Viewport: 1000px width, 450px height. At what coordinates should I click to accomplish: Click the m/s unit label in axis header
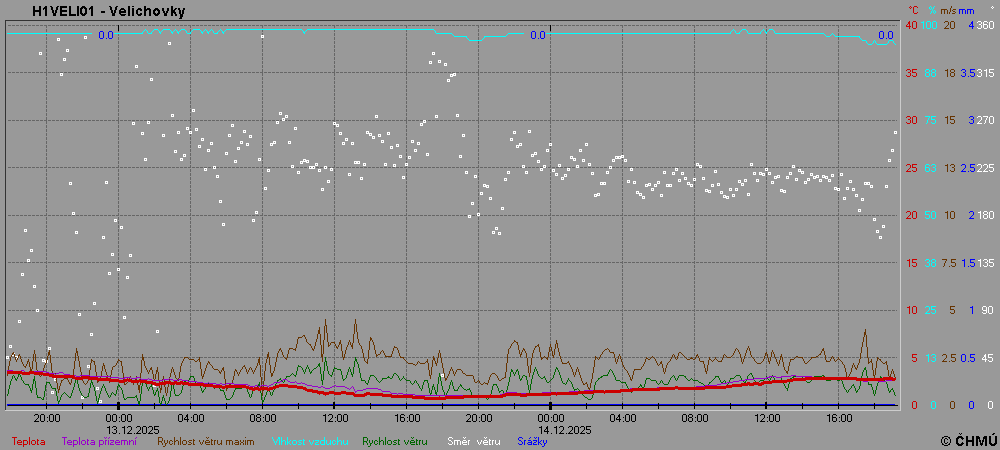pyautogui.click(x=949, y=11)
